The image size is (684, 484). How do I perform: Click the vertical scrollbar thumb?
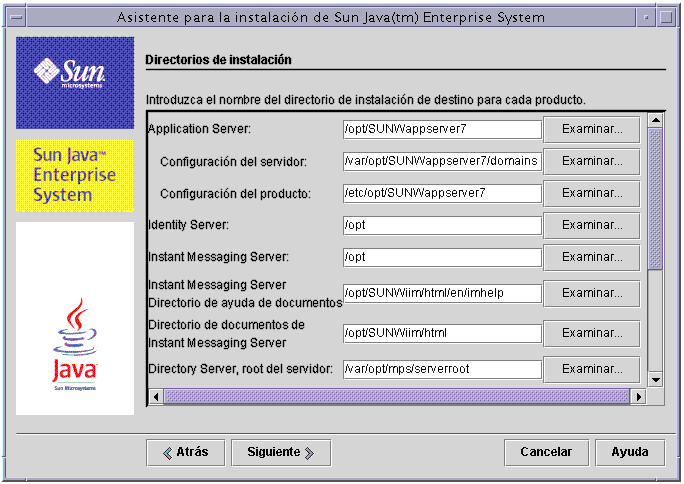656,199
